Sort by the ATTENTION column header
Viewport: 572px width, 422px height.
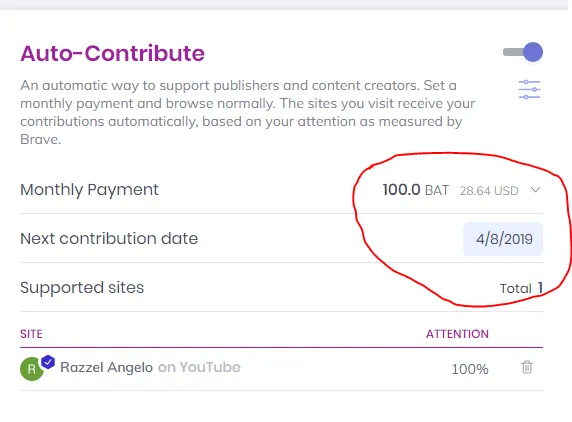tap(457, 334)
